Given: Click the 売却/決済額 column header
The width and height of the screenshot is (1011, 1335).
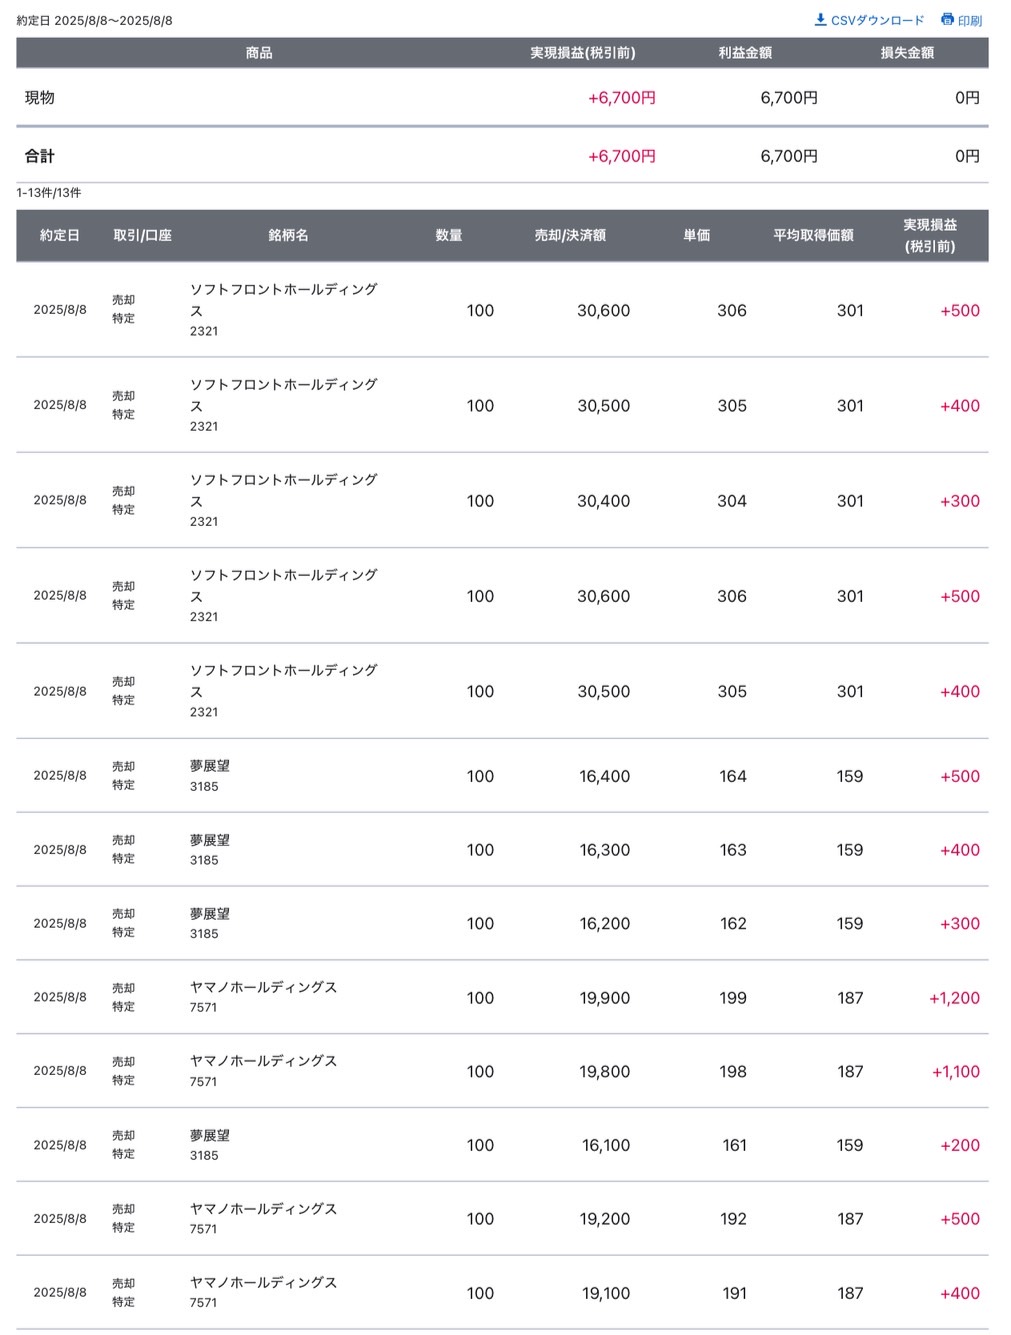Looking at the screenshot, I should (570, 236).
